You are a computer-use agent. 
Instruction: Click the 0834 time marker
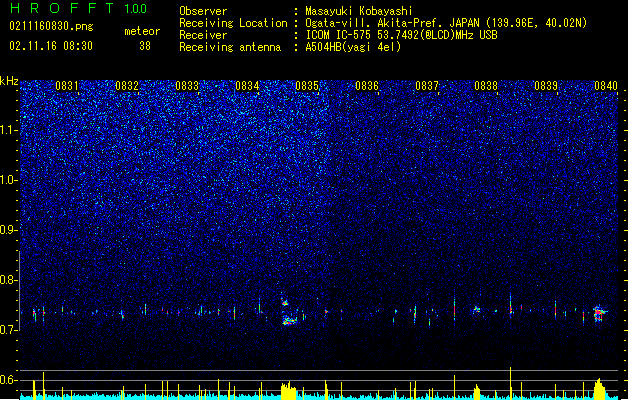(247, 86)
